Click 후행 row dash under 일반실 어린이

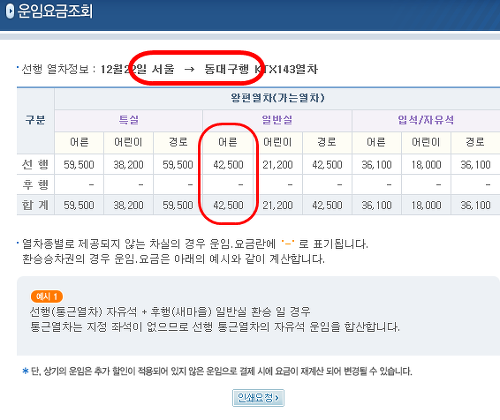point(290,184)
